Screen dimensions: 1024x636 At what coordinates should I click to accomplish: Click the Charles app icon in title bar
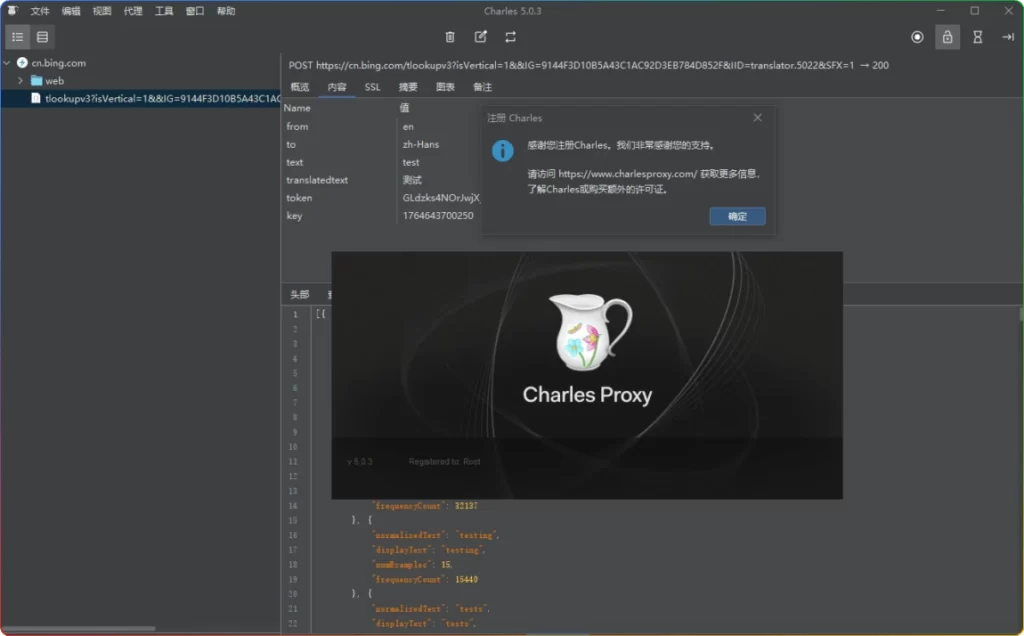(10, 10)
